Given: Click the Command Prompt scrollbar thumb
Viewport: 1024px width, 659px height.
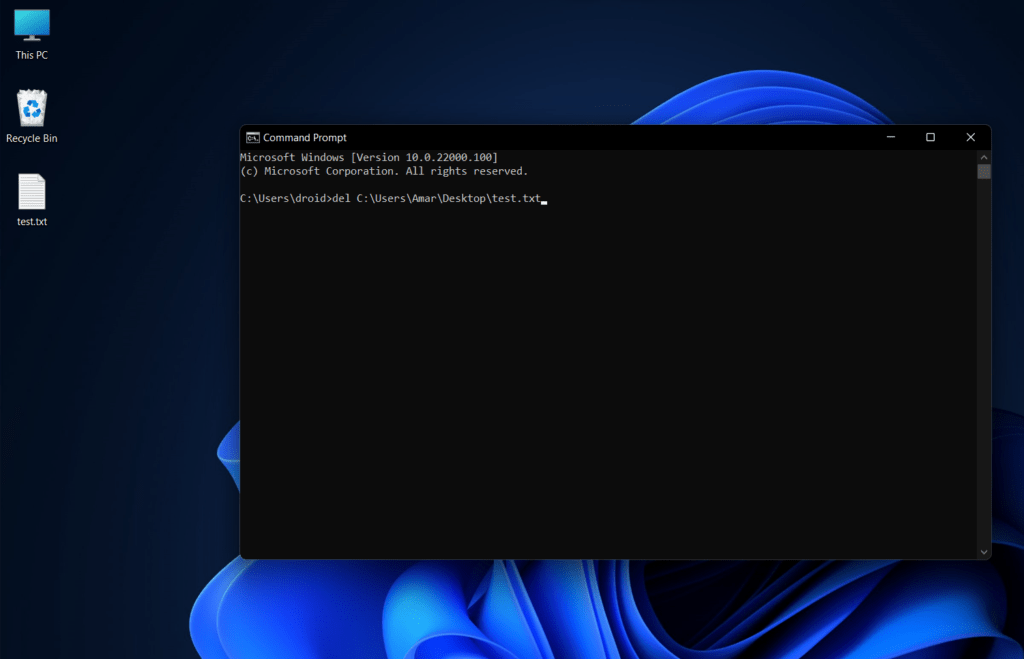Looking at the screenshot, I should 984,172.
